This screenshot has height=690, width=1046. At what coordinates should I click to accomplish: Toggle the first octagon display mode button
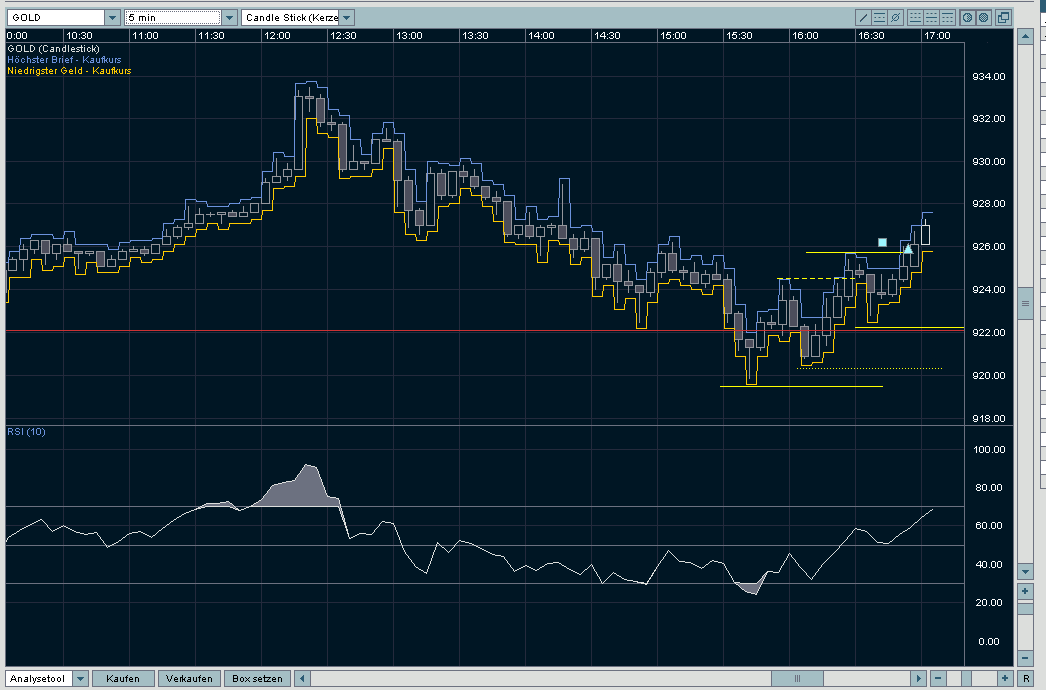(967, 18)
